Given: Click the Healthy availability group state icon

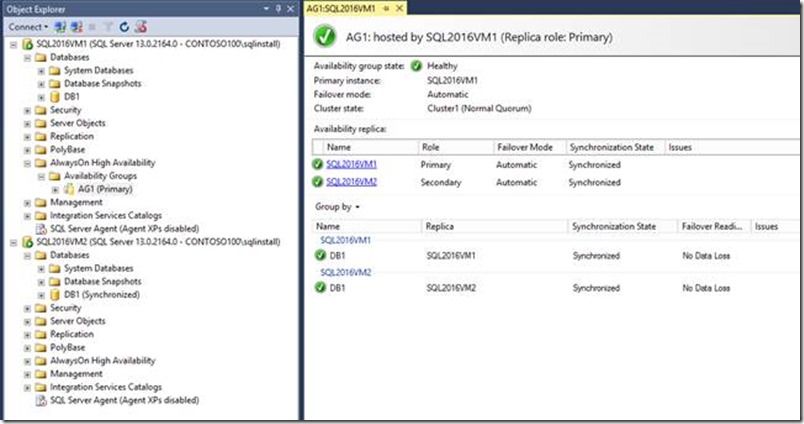Looking at the screenshot, I should [416, 66].
